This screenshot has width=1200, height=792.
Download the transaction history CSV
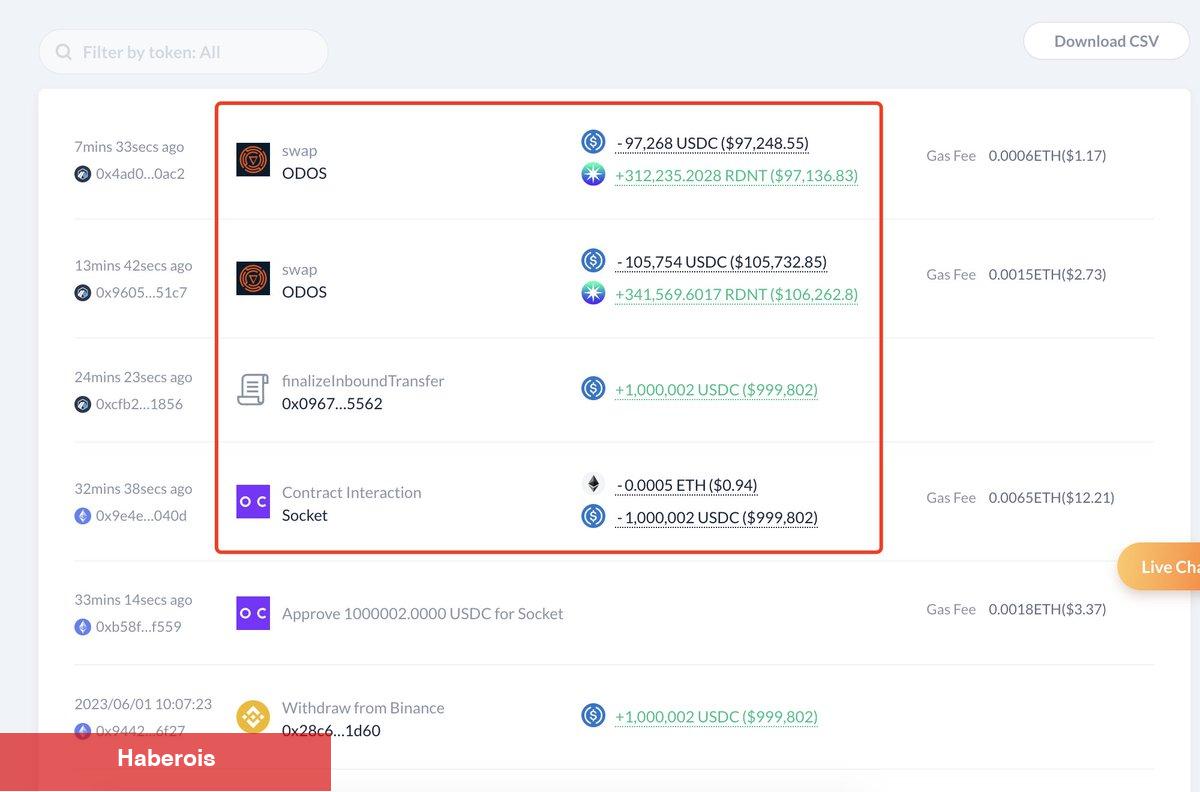[x=1106, y=41]
